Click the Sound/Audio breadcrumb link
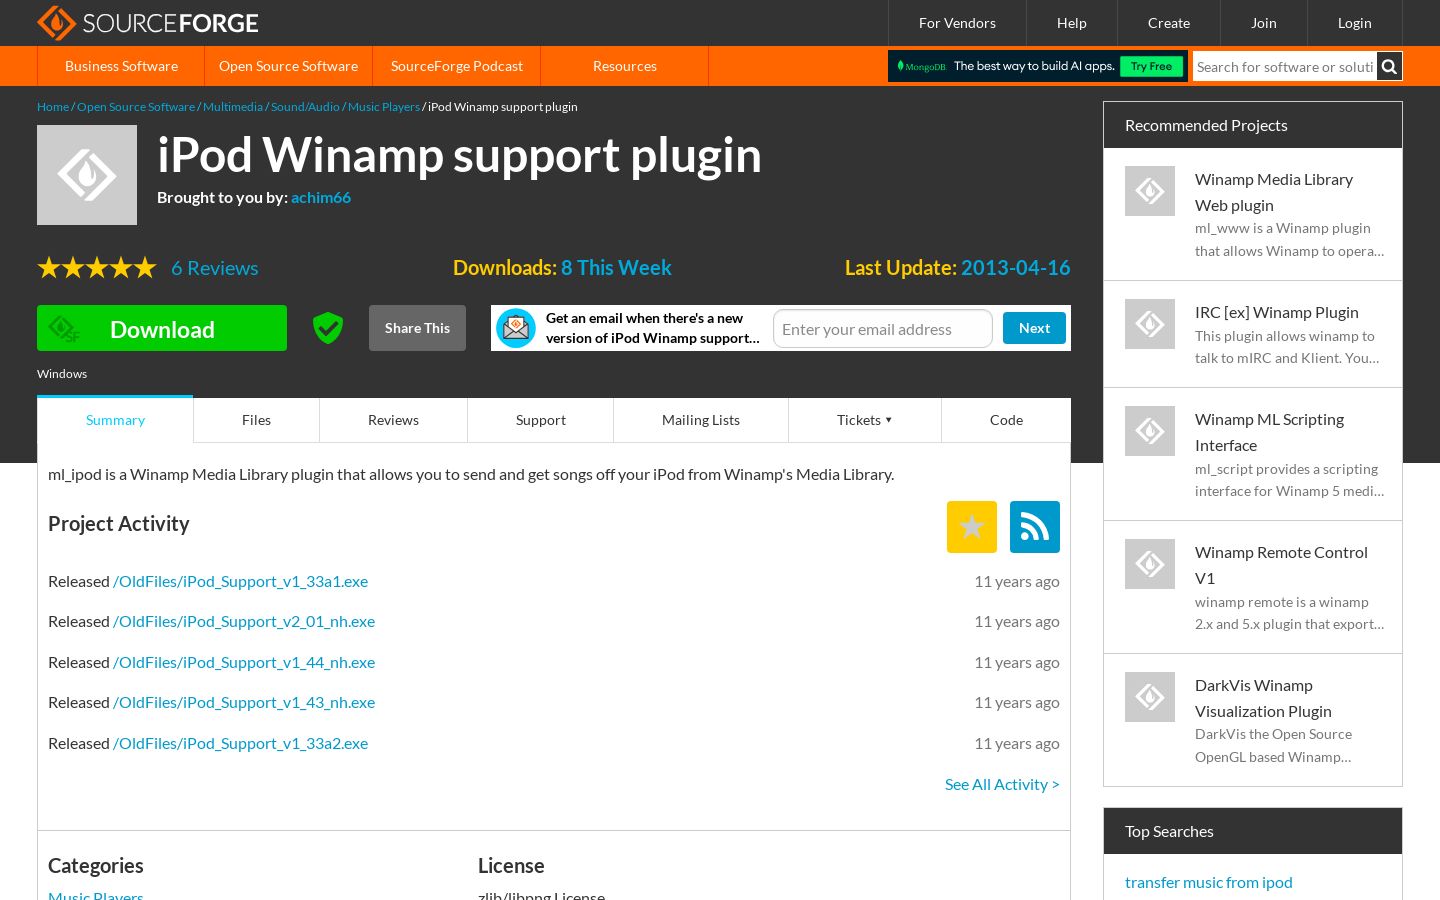This screenshot has width=1440, height=900. point(305,107)
